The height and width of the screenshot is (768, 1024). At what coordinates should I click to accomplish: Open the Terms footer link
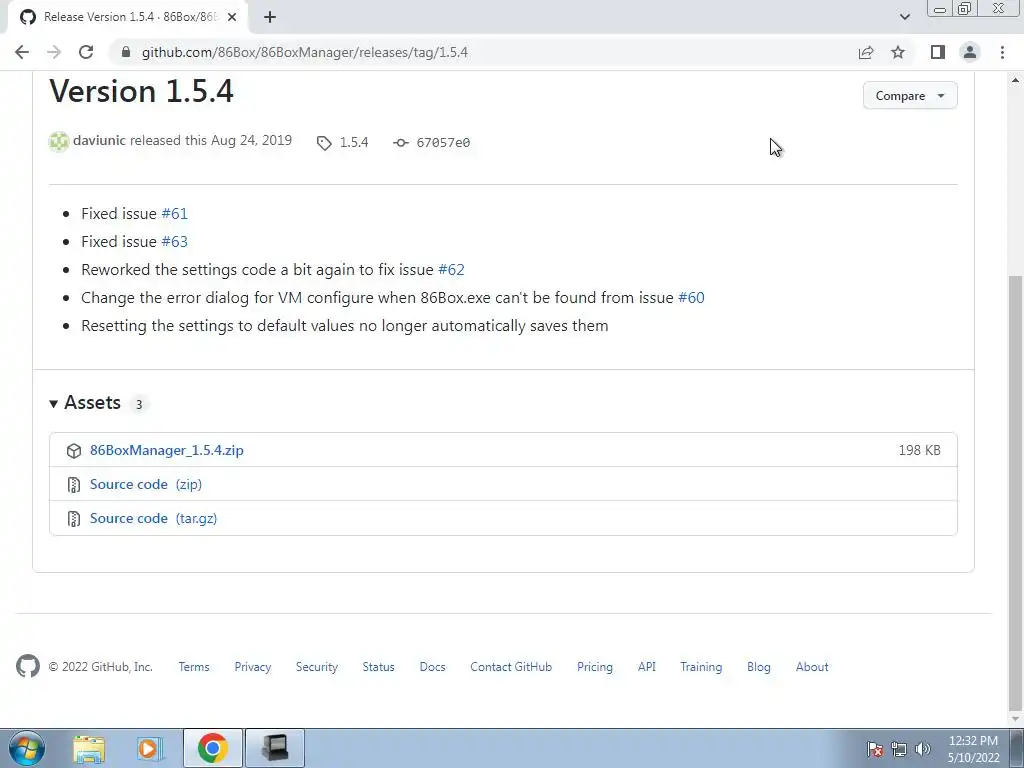coord(194,667)
